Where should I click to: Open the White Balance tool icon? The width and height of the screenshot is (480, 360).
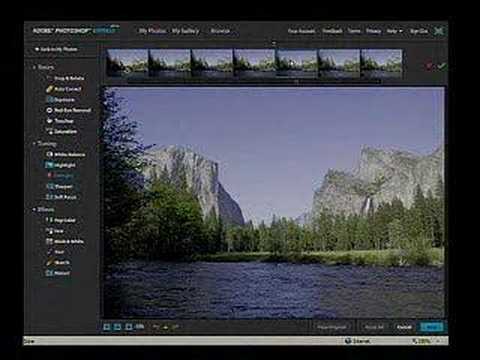49,154
